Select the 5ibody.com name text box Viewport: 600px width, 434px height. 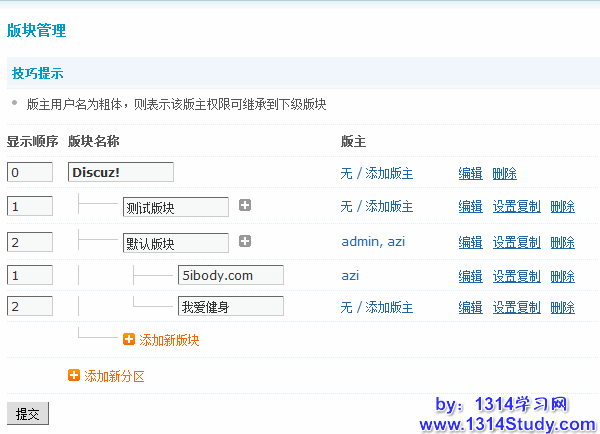(x=231, y=275)
